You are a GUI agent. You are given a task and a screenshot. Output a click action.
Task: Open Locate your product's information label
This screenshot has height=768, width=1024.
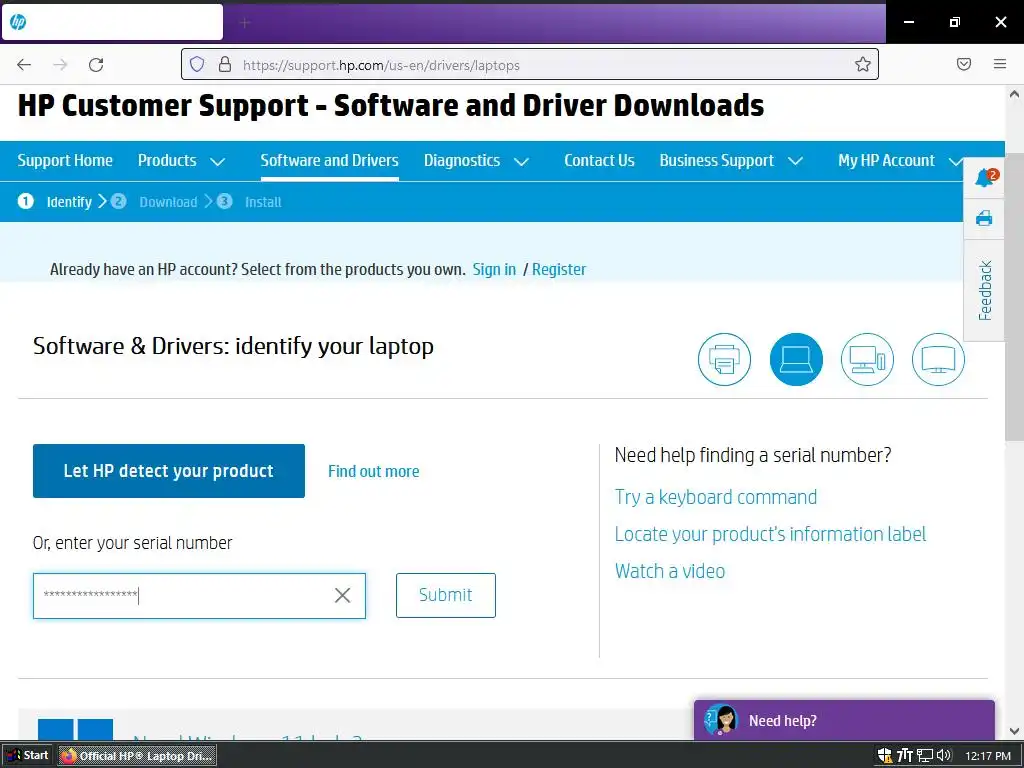click(771, 534)
